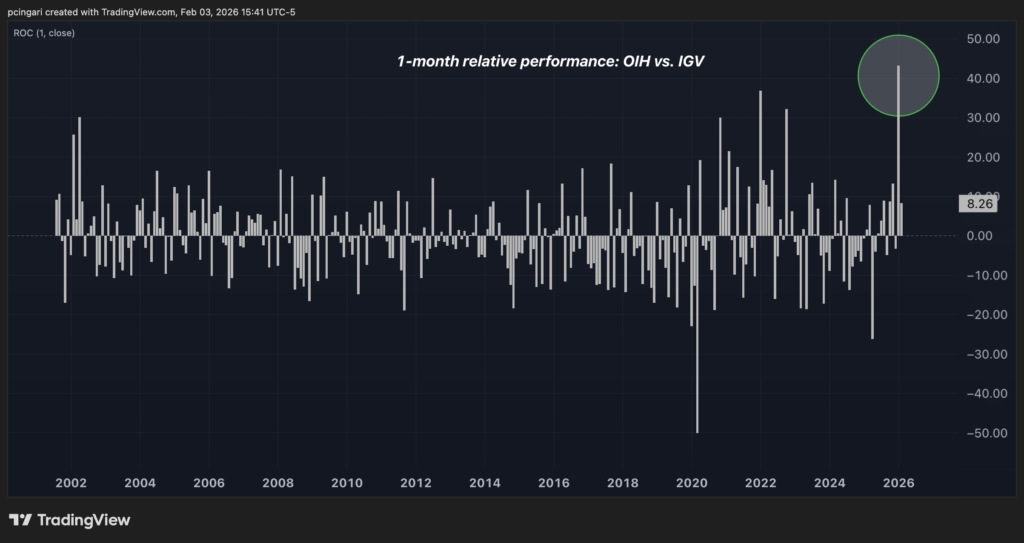
Task: Click the TradingView wordmark text
Action: [x=84, y=520]
